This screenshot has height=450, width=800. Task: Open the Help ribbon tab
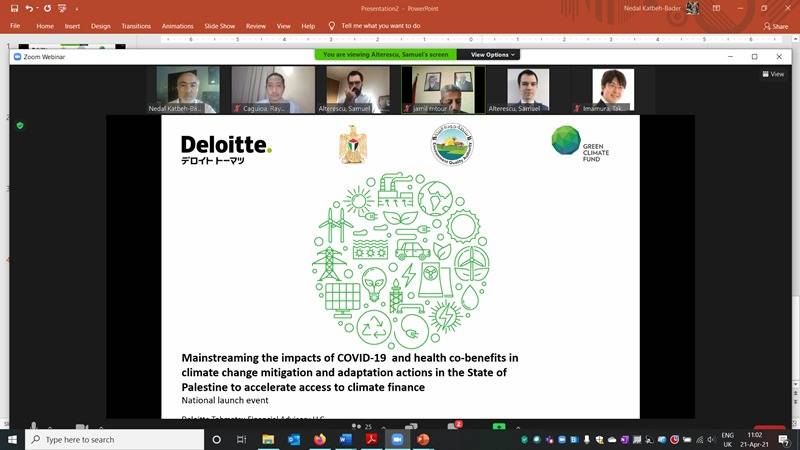pyautogui.click(x=308, y=26)
